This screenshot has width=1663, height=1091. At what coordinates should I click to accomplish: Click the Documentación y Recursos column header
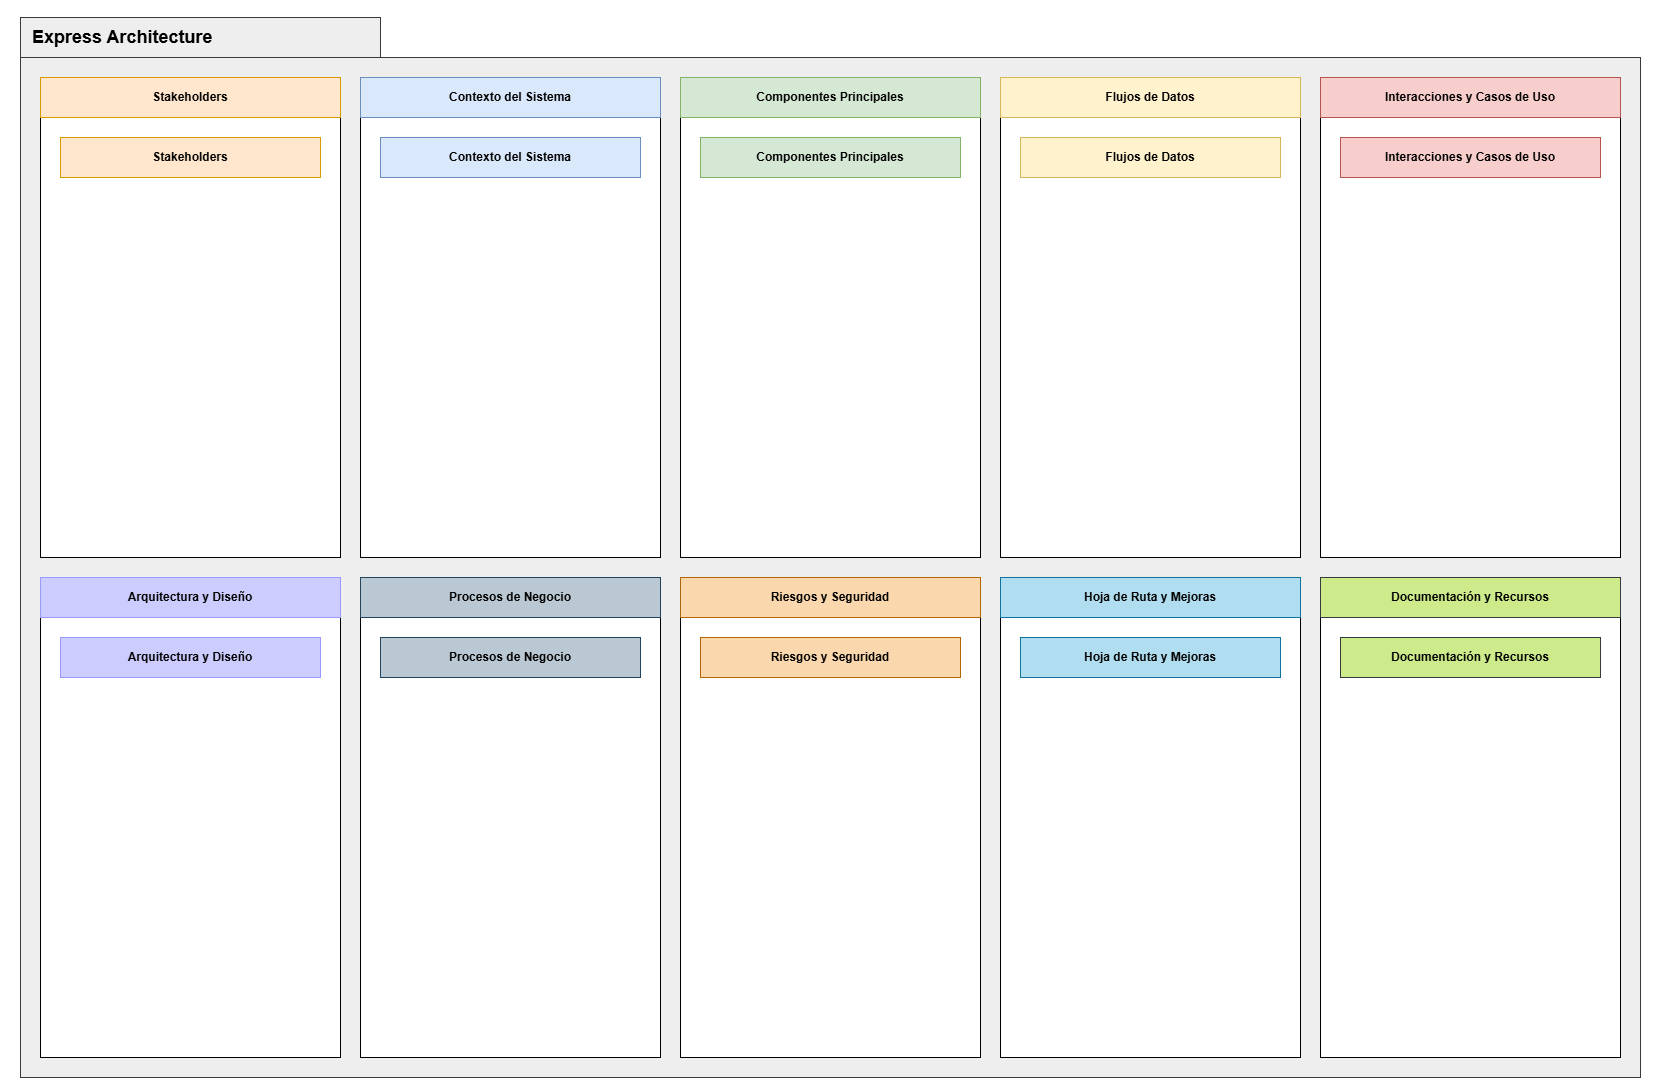click(x=1470, y=597)
